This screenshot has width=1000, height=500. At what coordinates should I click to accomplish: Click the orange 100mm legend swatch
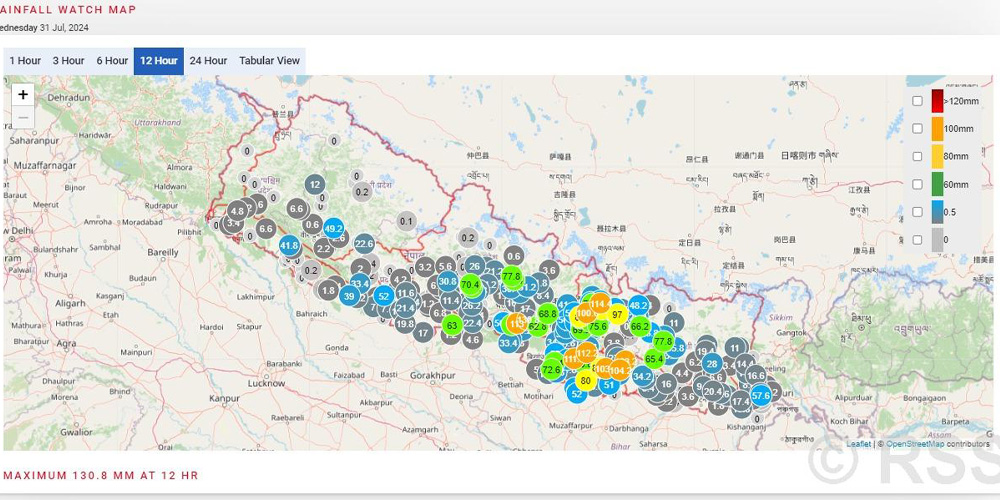pos(938,128)
